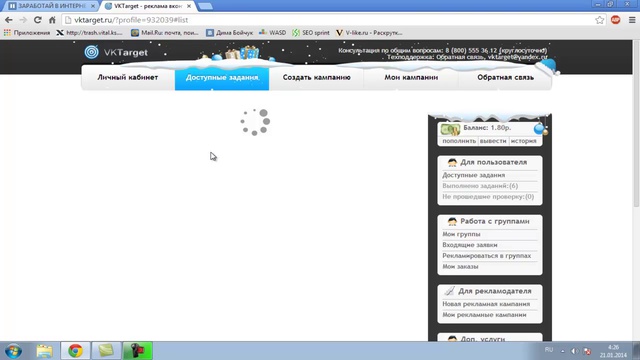Open the WASD bookmark

pyautogui.click(x=273, y=33)
